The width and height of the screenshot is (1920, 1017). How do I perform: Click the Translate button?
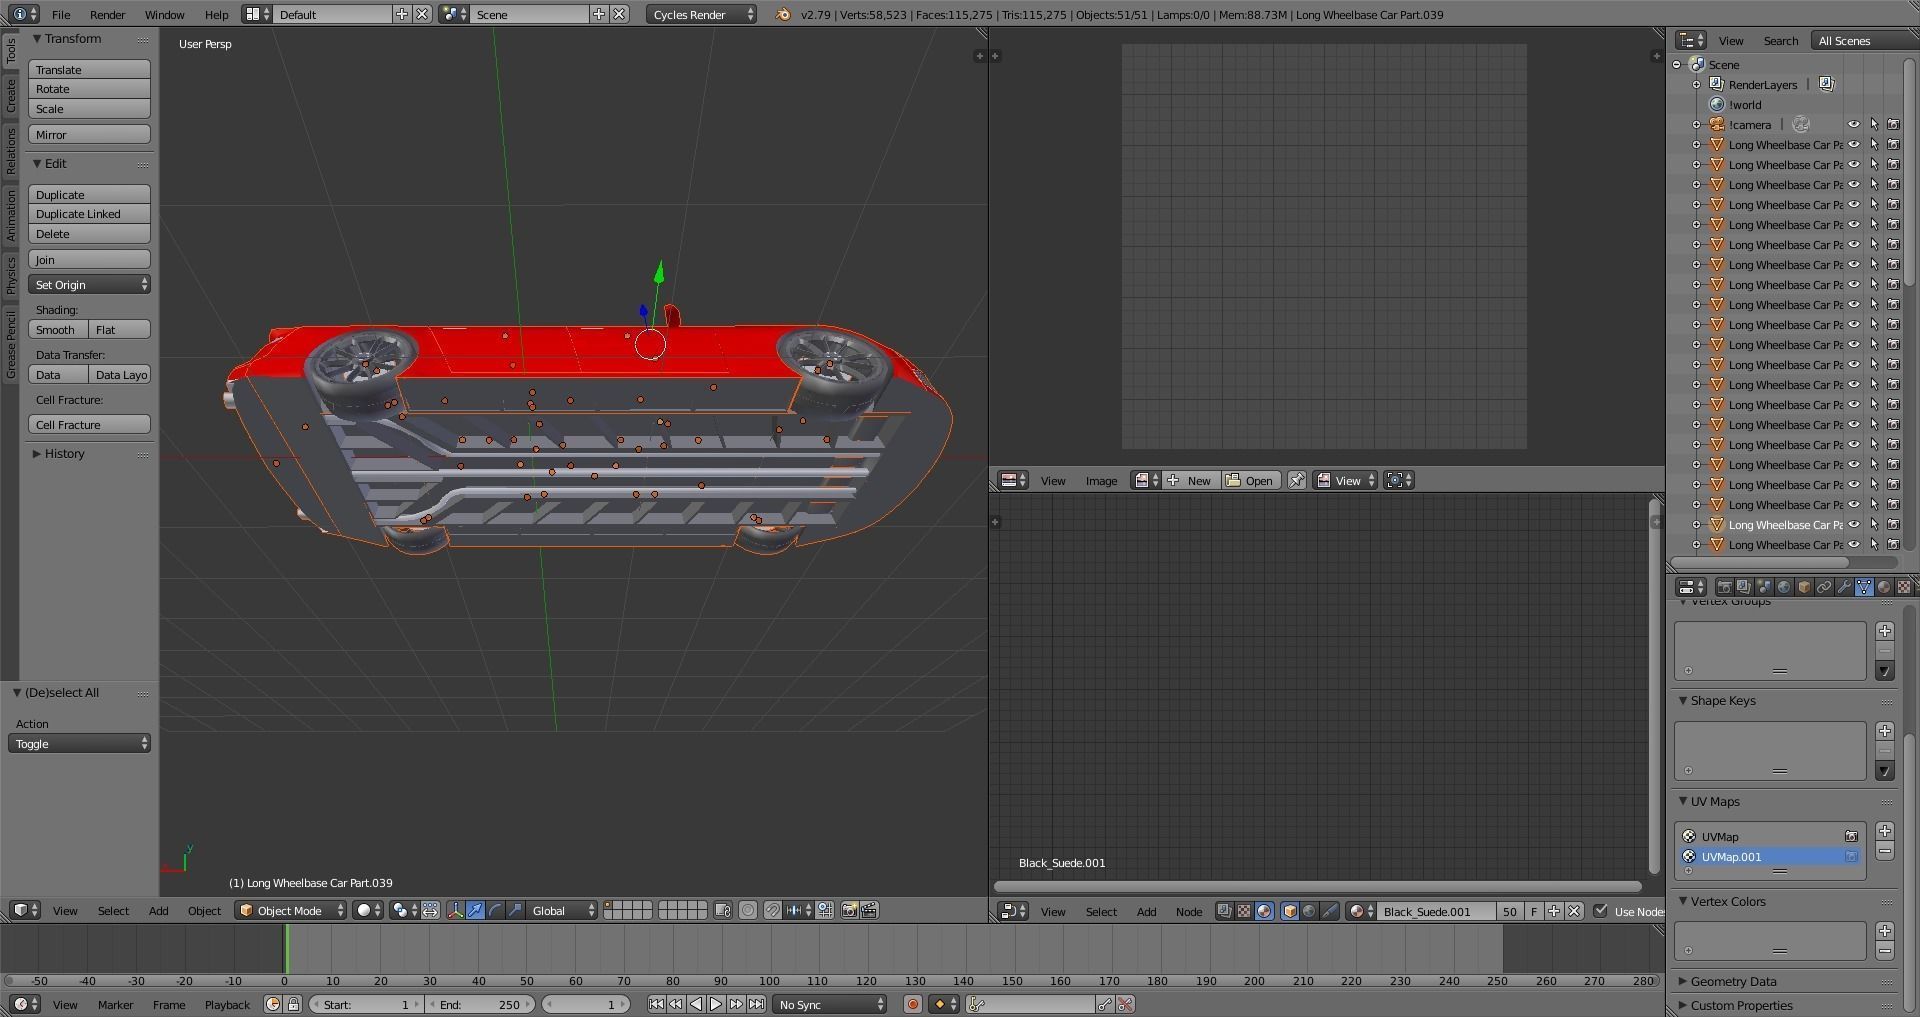click(89, 69)
